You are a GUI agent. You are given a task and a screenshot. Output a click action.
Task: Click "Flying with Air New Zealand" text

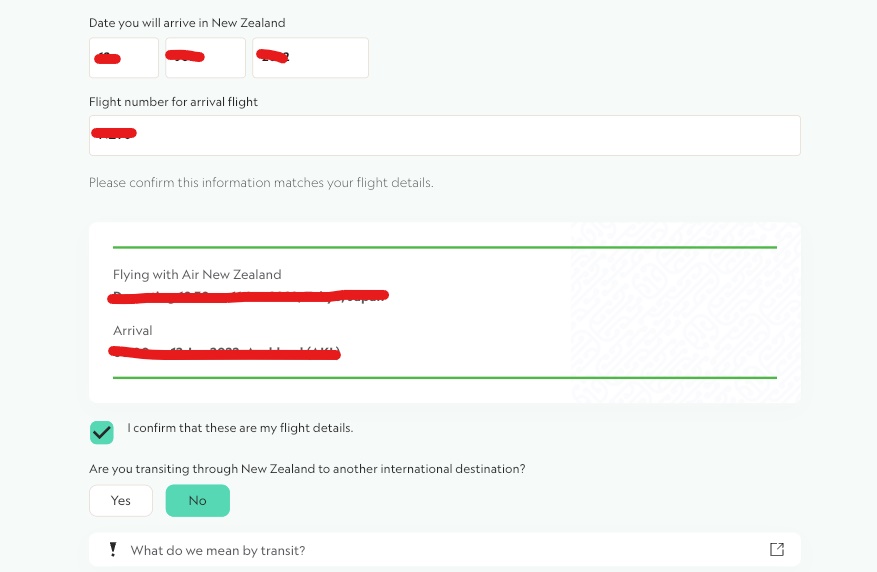(197, 274)
